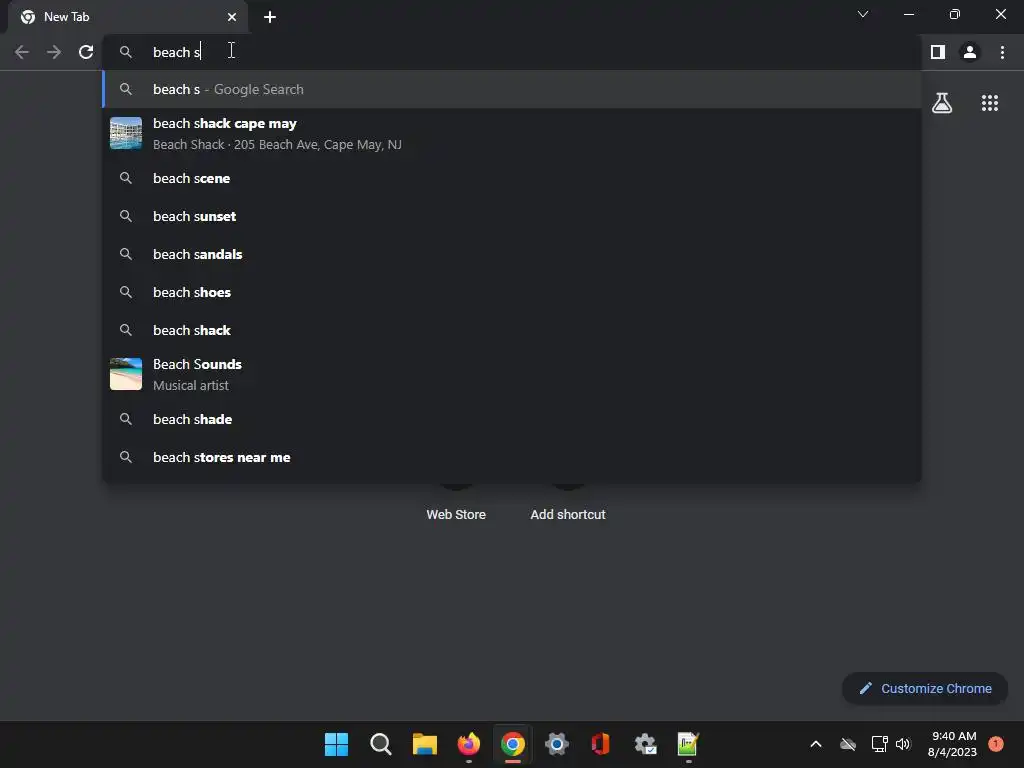
Task: Click search icon beside 'beach stores near me'
Action: 126,457
